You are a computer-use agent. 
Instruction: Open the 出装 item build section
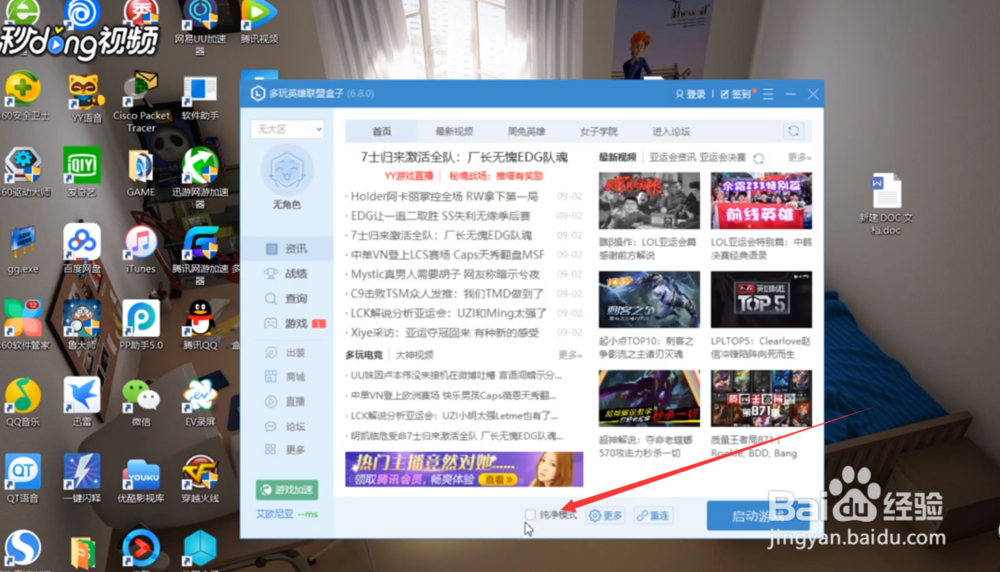point(287,353)
